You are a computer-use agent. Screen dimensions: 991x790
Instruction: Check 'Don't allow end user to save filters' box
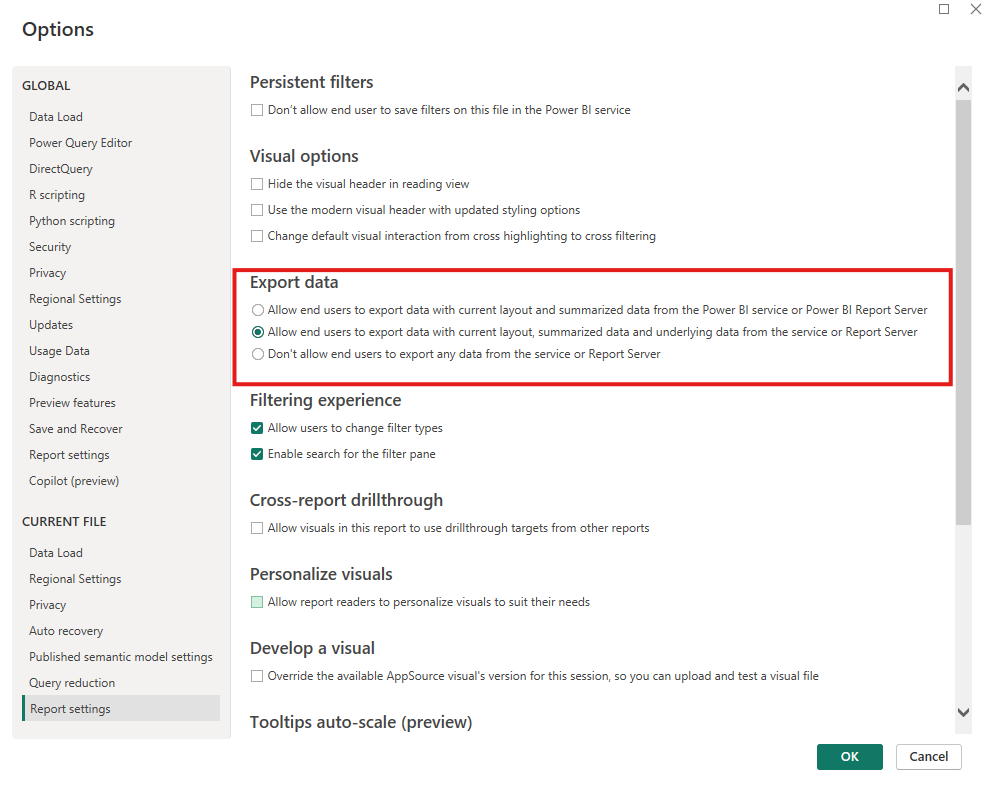[x=257, y=110]
